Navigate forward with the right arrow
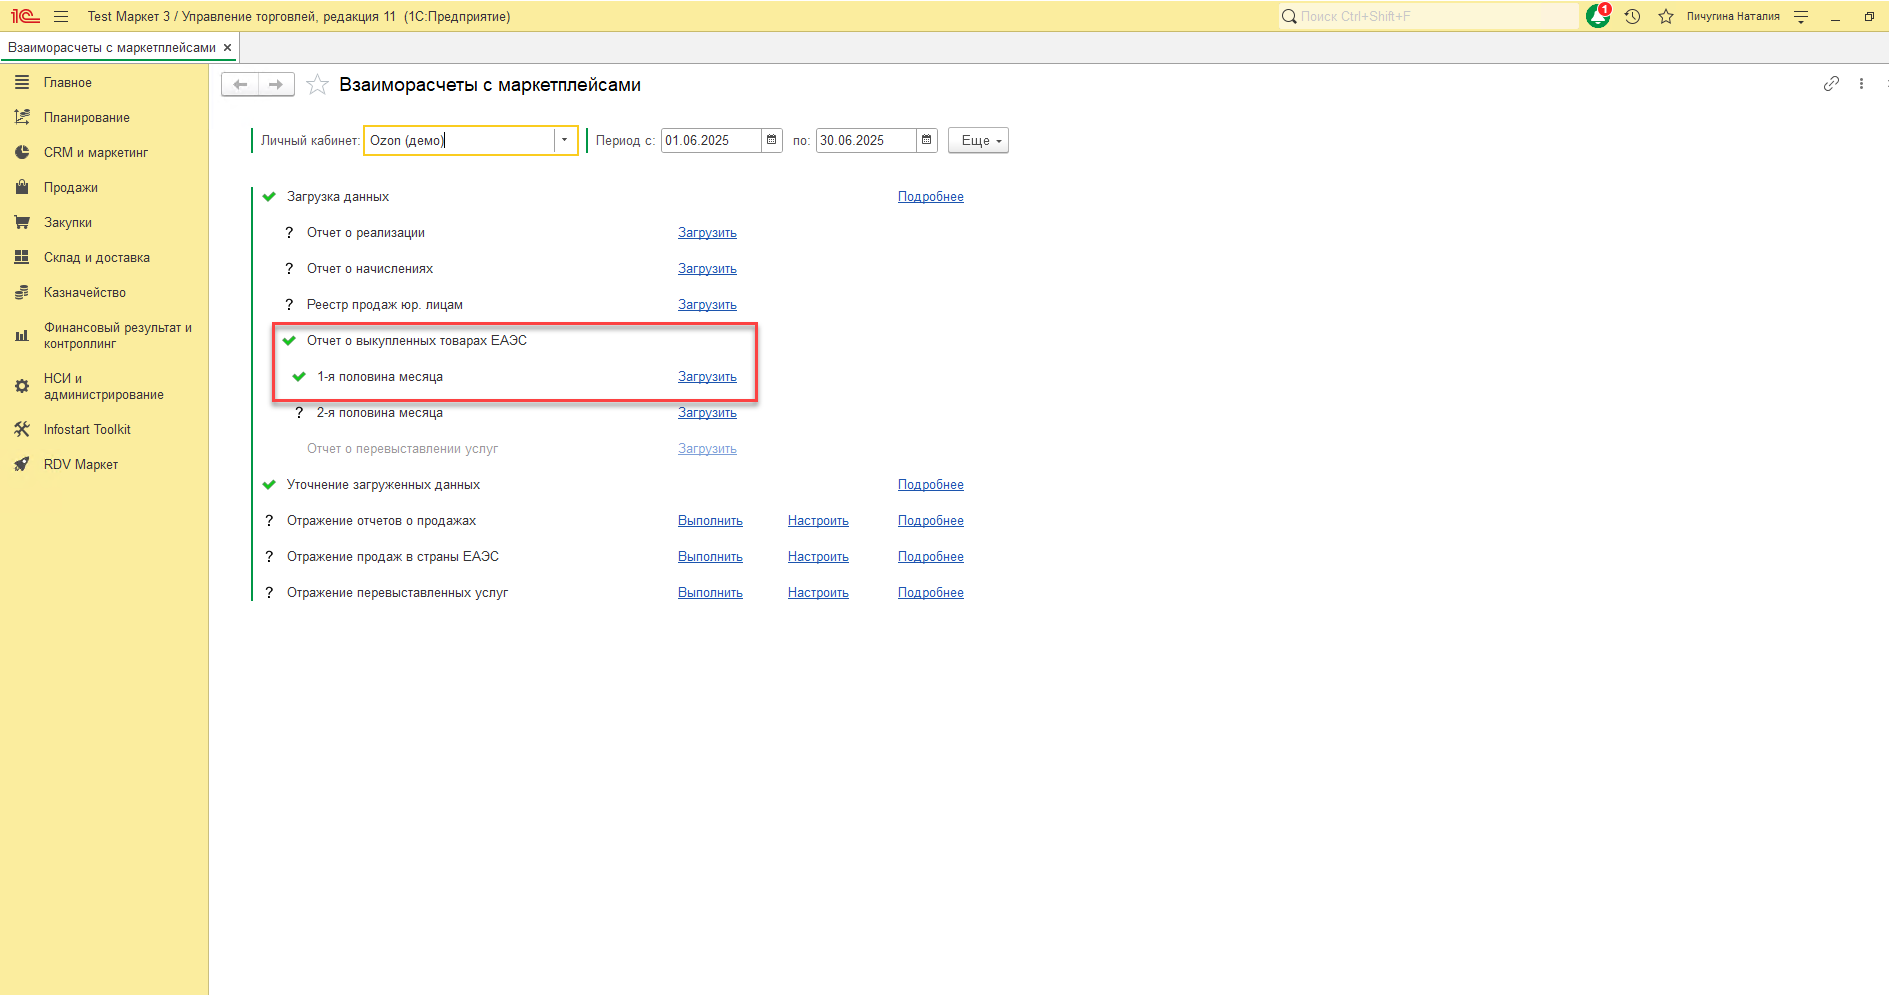Image resolution: width=1889 pixels, height=995 pixels. tap(276, 85)
